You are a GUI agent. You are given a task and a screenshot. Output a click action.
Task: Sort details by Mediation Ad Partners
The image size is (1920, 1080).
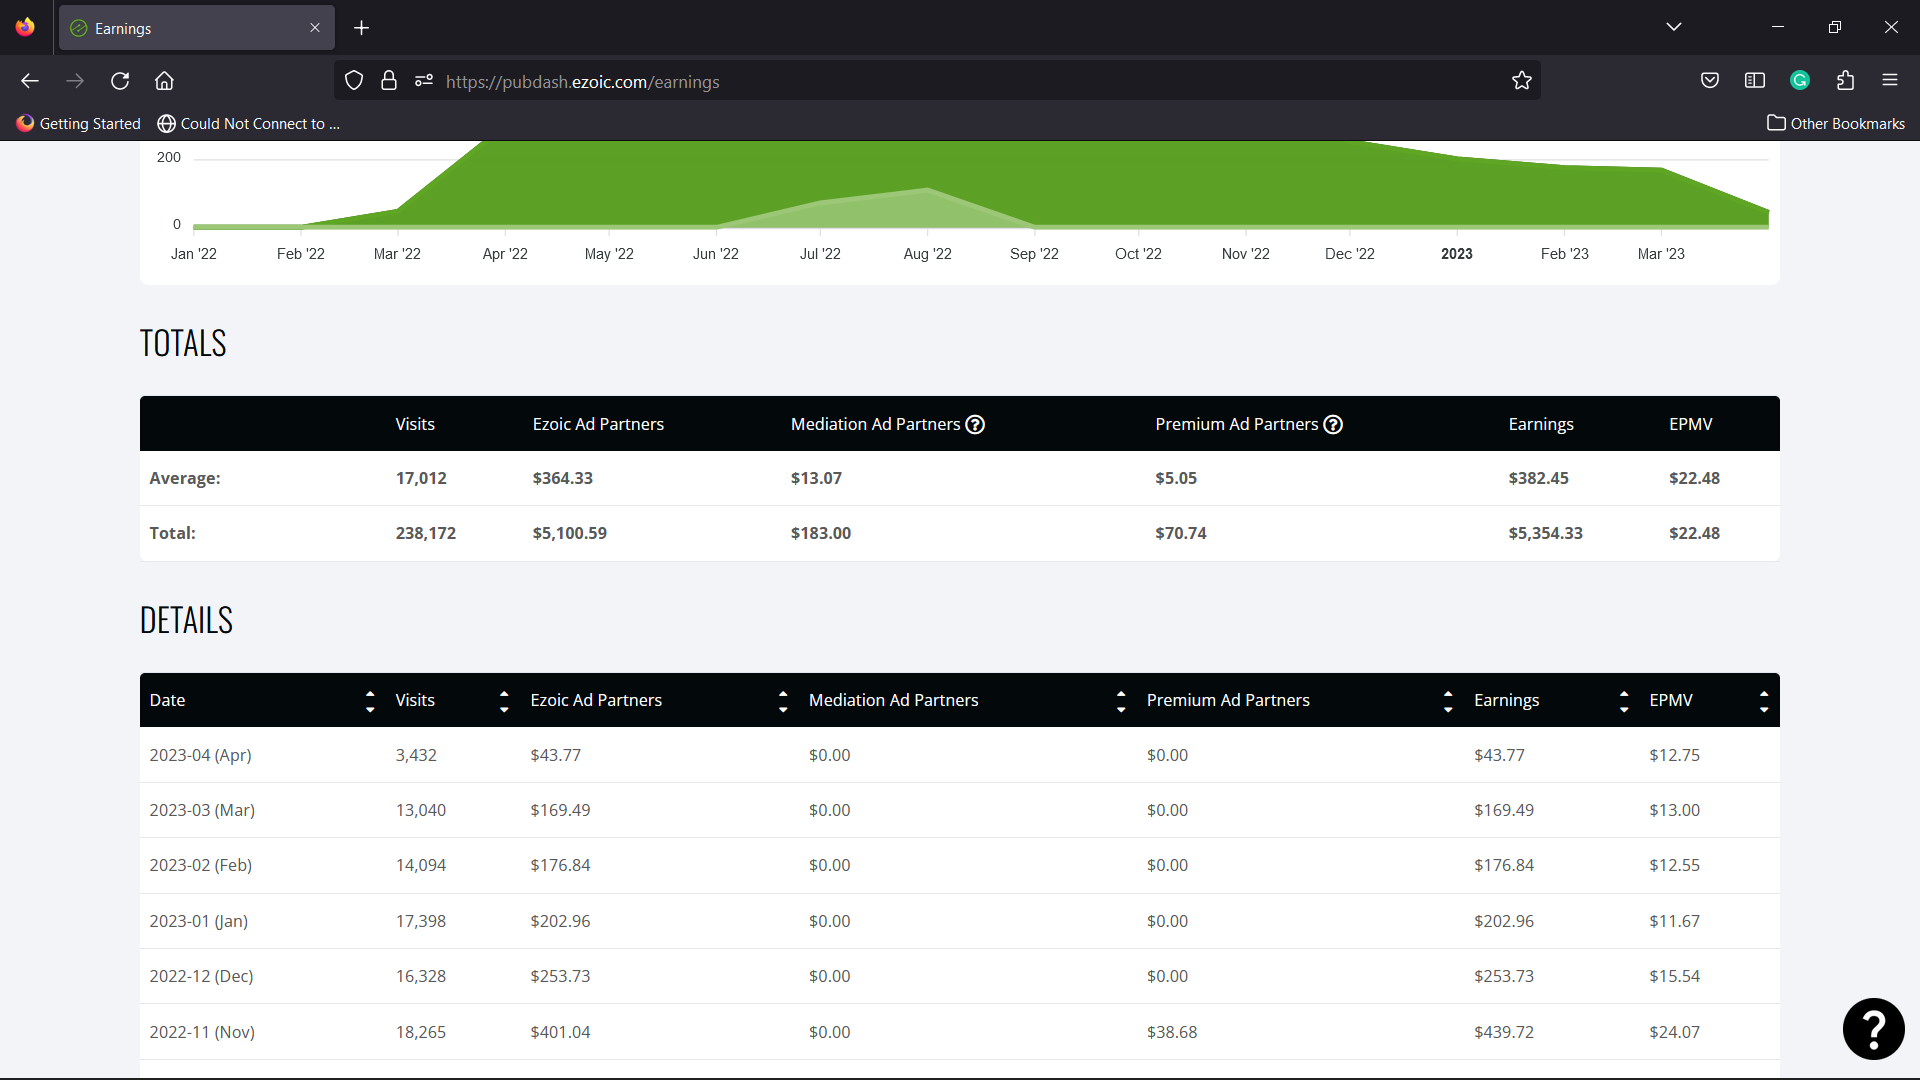click(1120, 701)
